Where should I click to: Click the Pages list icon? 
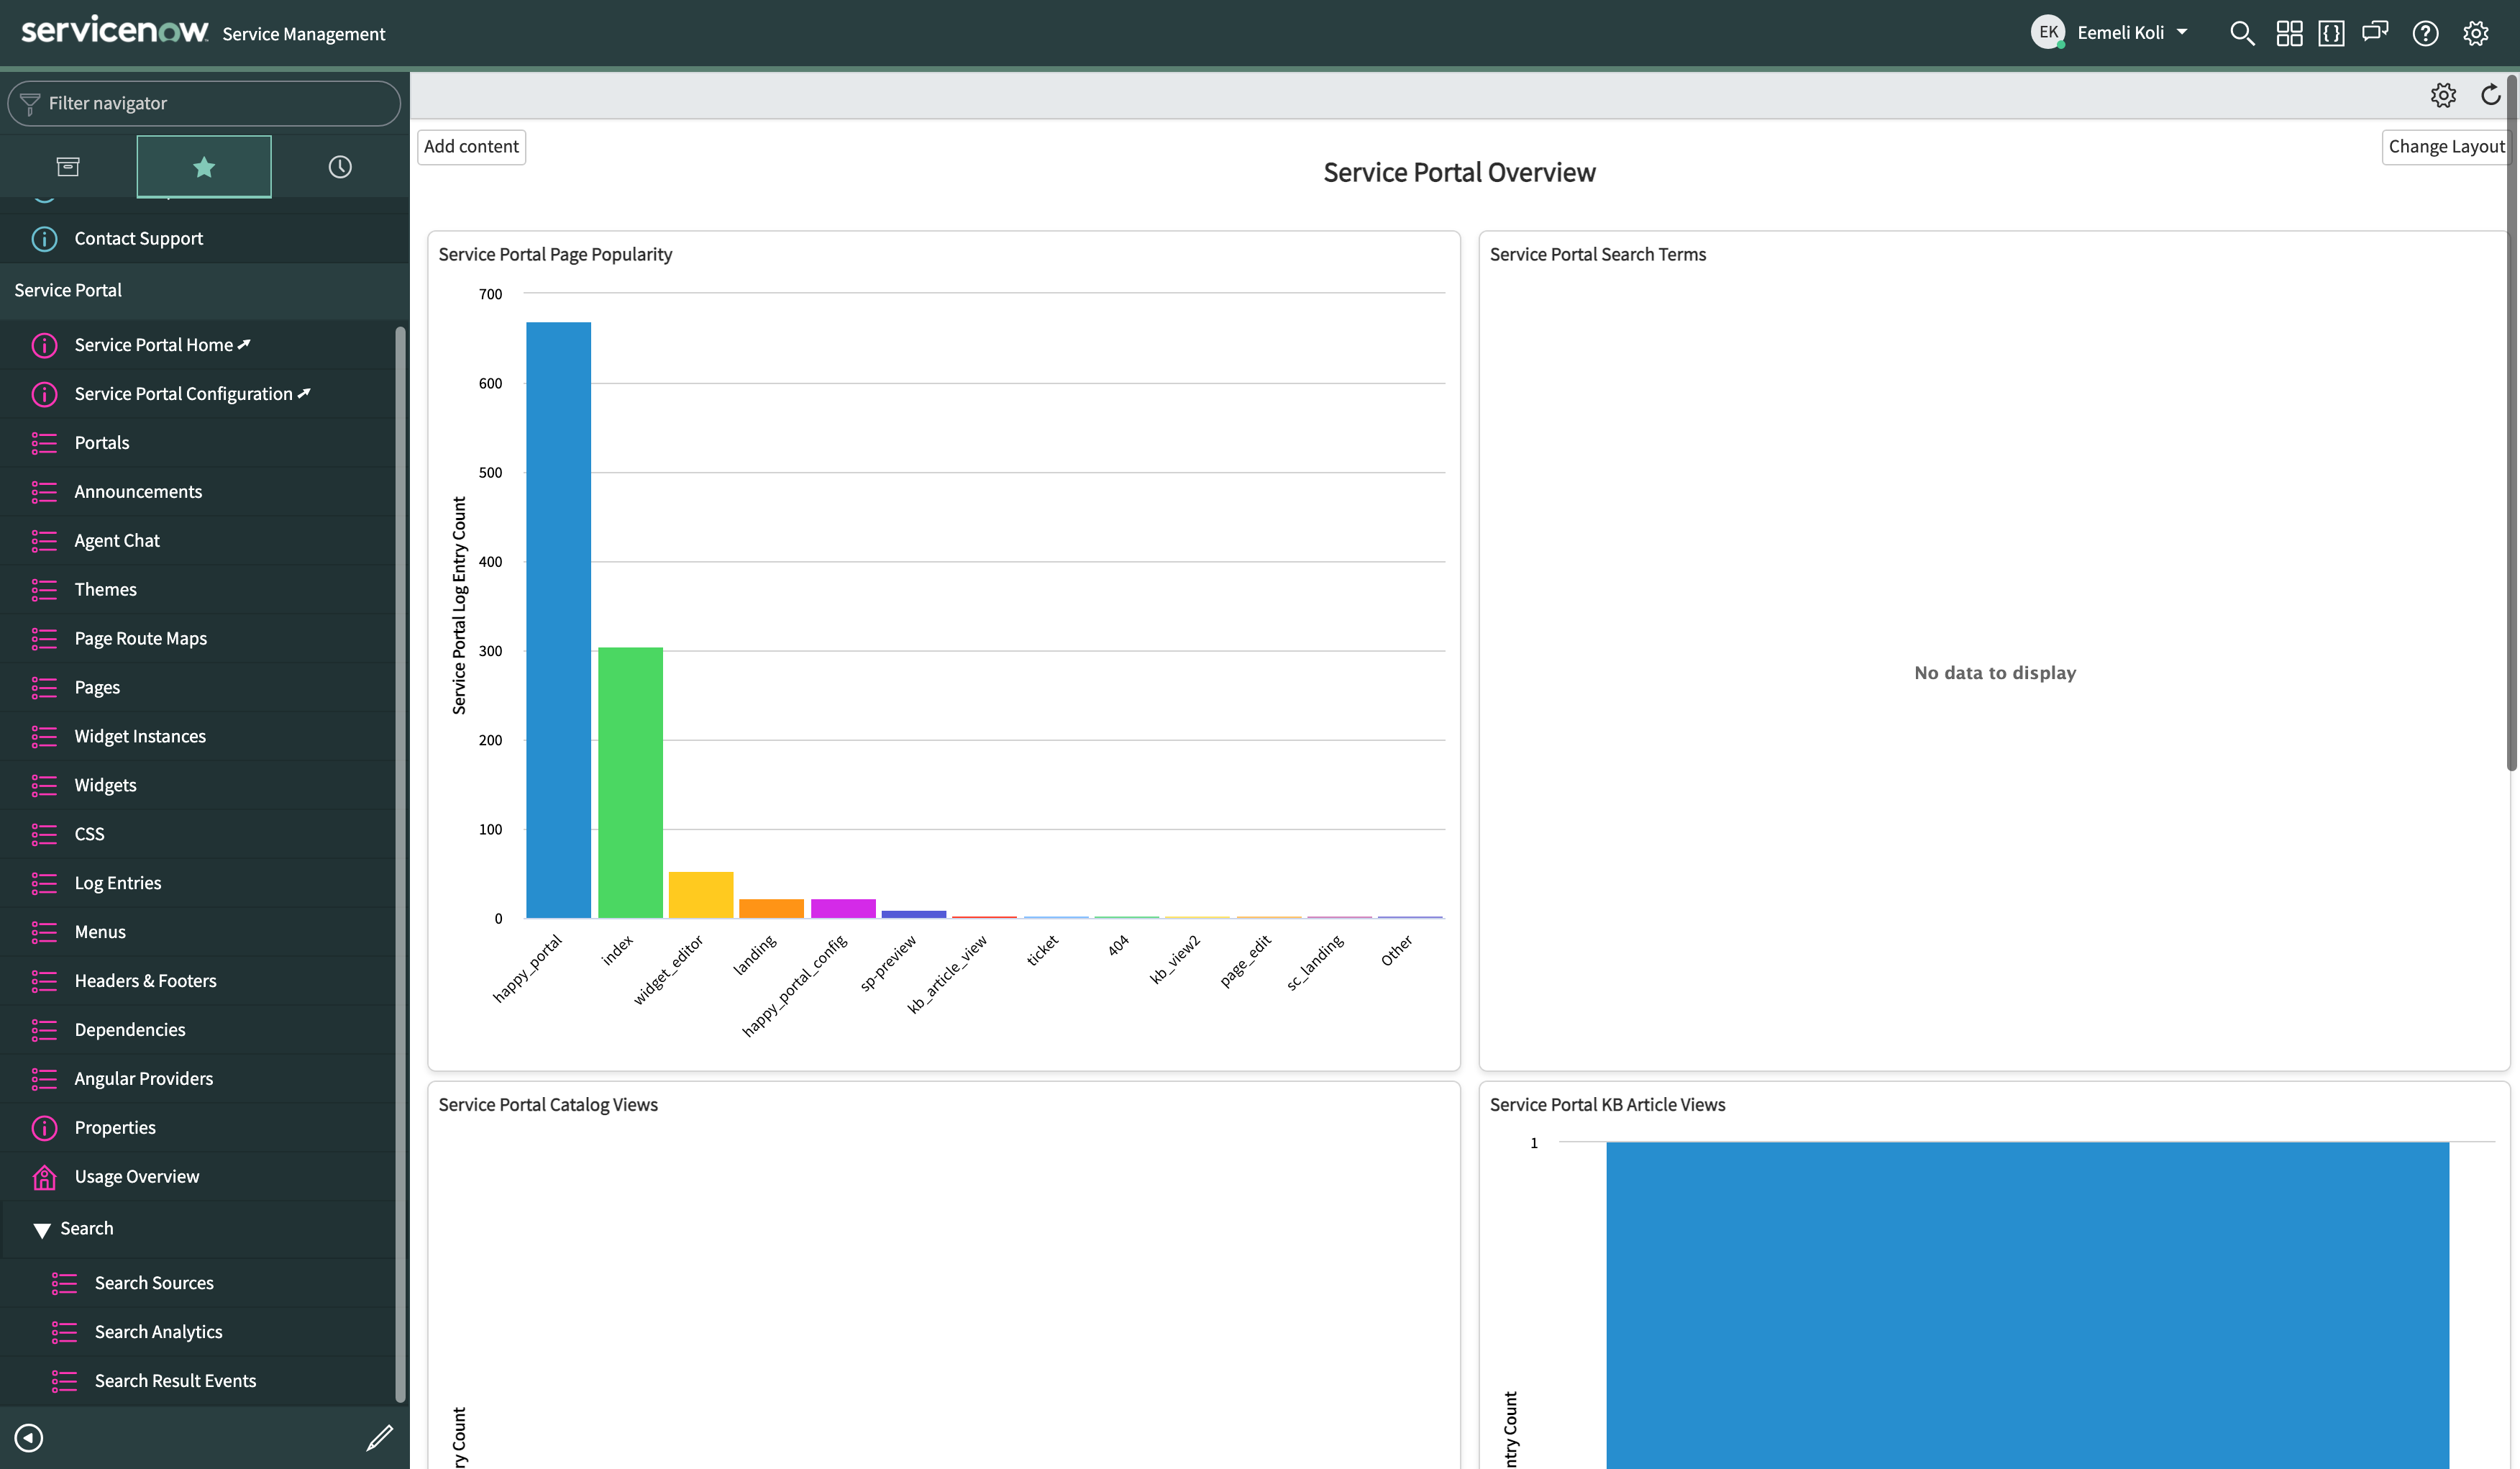tap(44, 688)
